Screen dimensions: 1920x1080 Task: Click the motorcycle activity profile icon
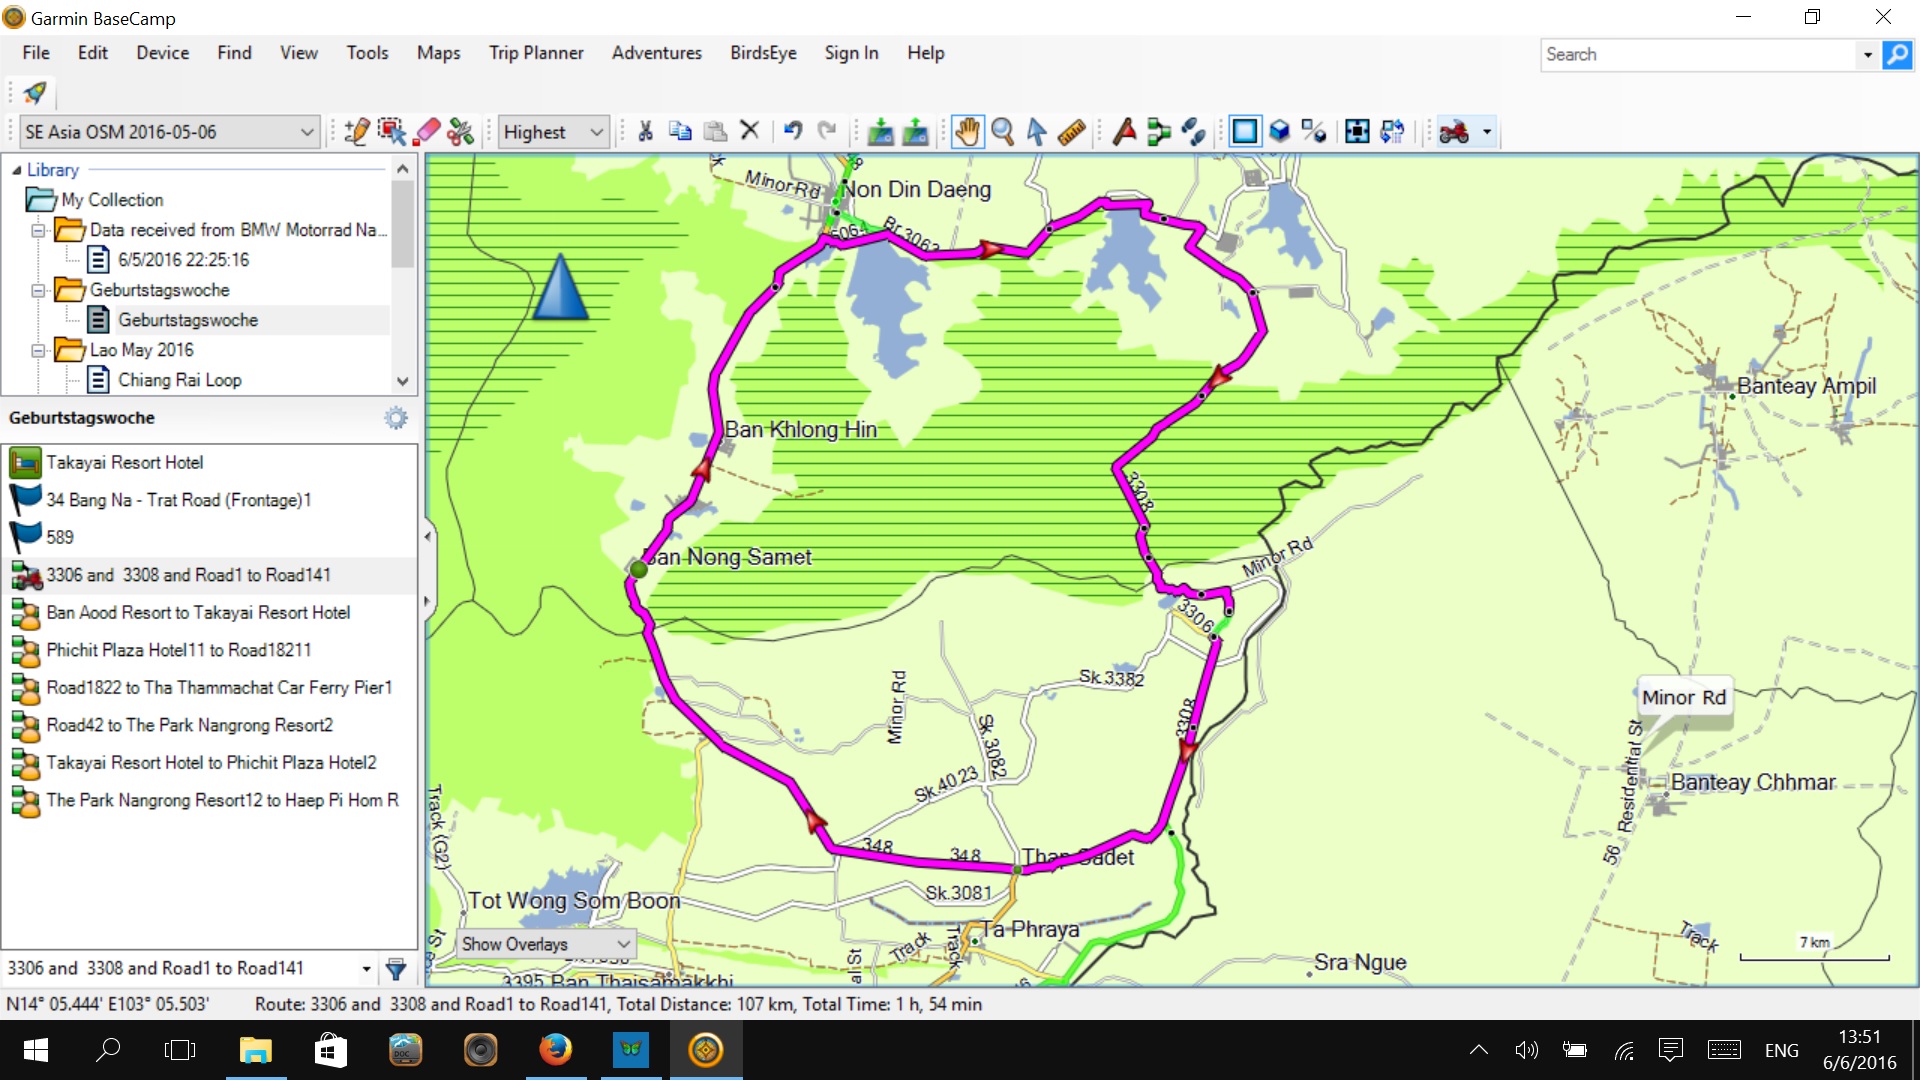[1455, 131]
